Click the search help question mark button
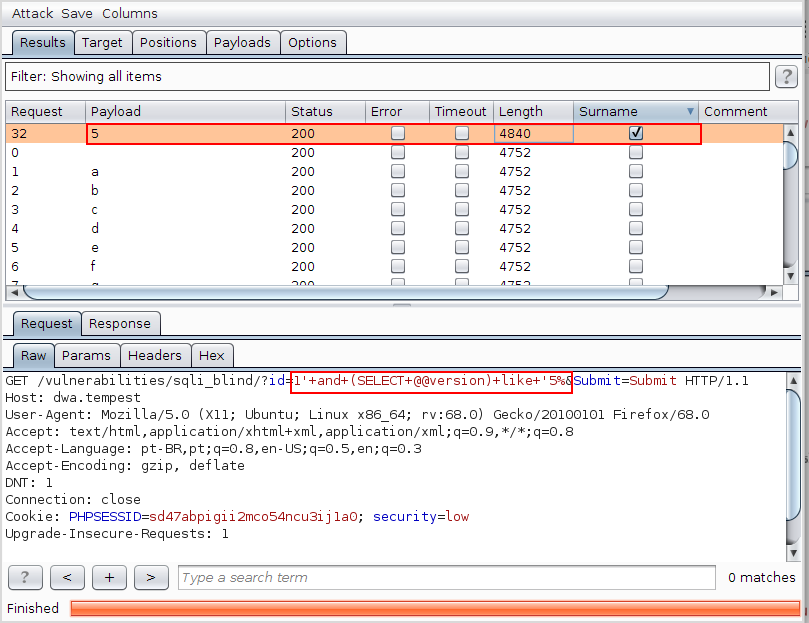 pos(25,577)
